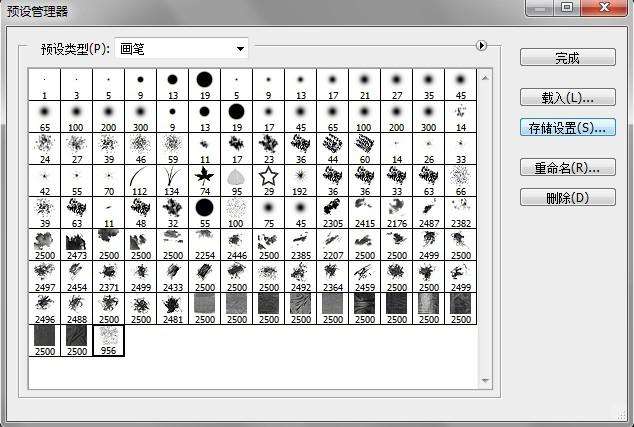Select the 2473 ink brush thumbnail

[76, 244]
